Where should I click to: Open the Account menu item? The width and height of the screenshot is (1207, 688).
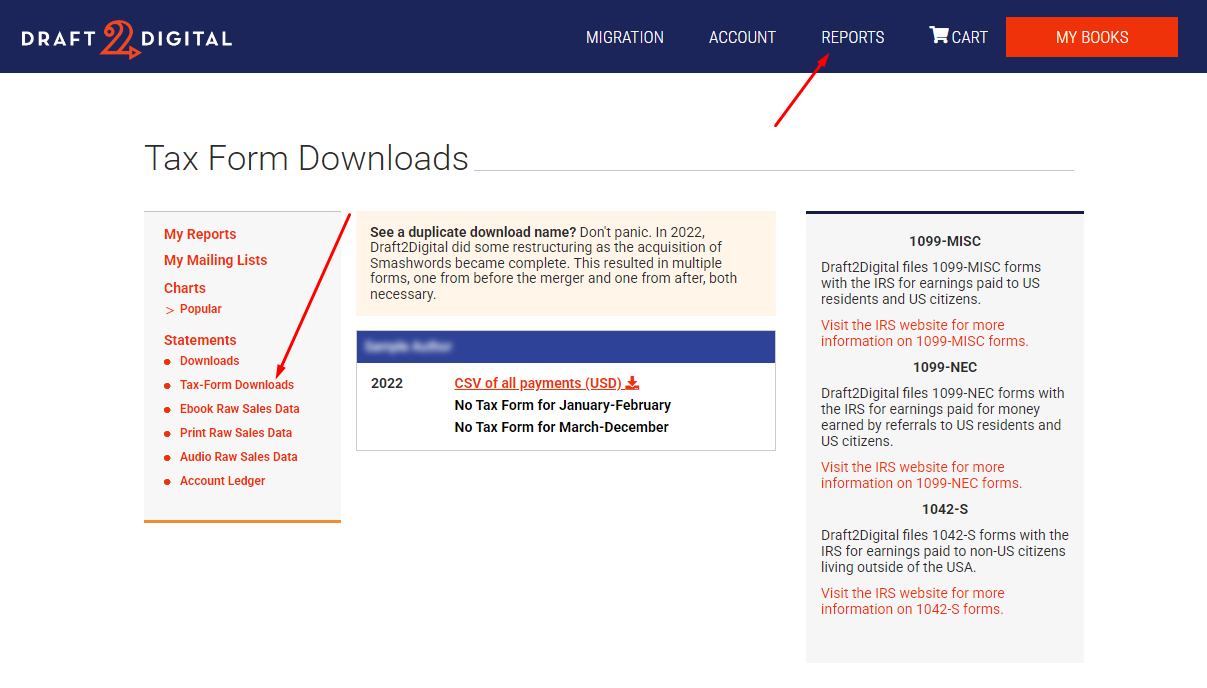click(x=742, y=37)
